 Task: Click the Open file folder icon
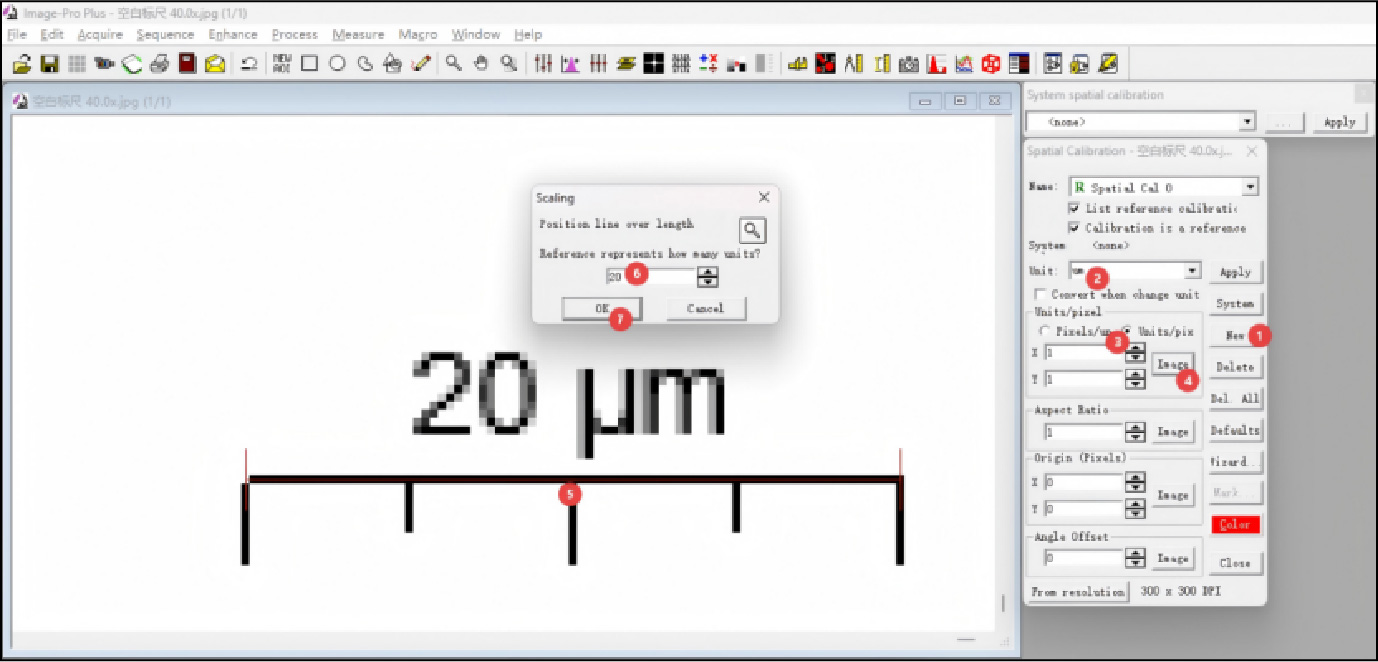click(x=22, y=64)
